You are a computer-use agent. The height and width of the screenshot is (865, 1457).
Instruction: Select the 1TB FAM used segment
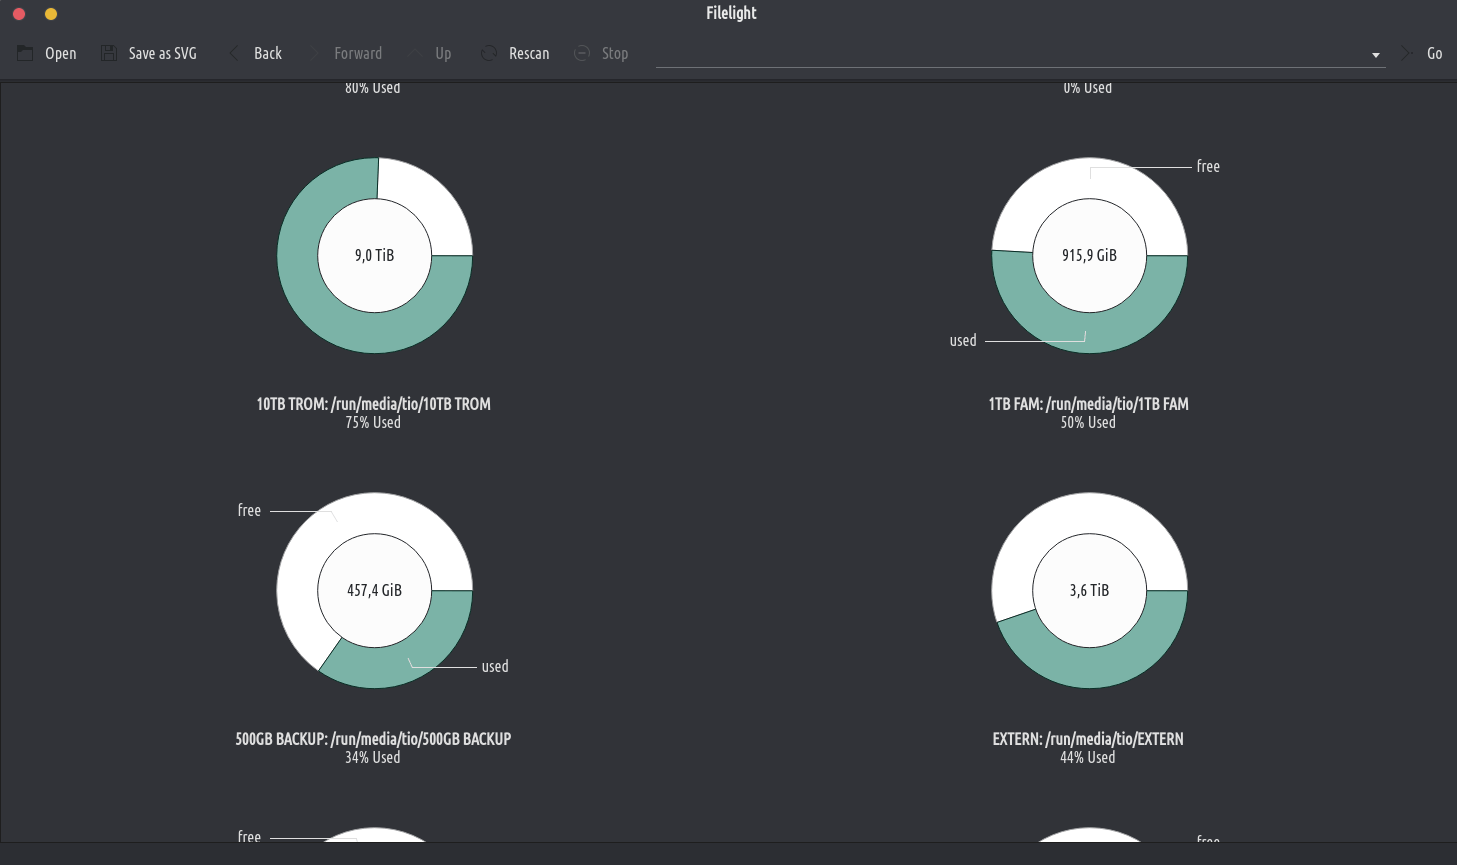[x=1089, y=320]
